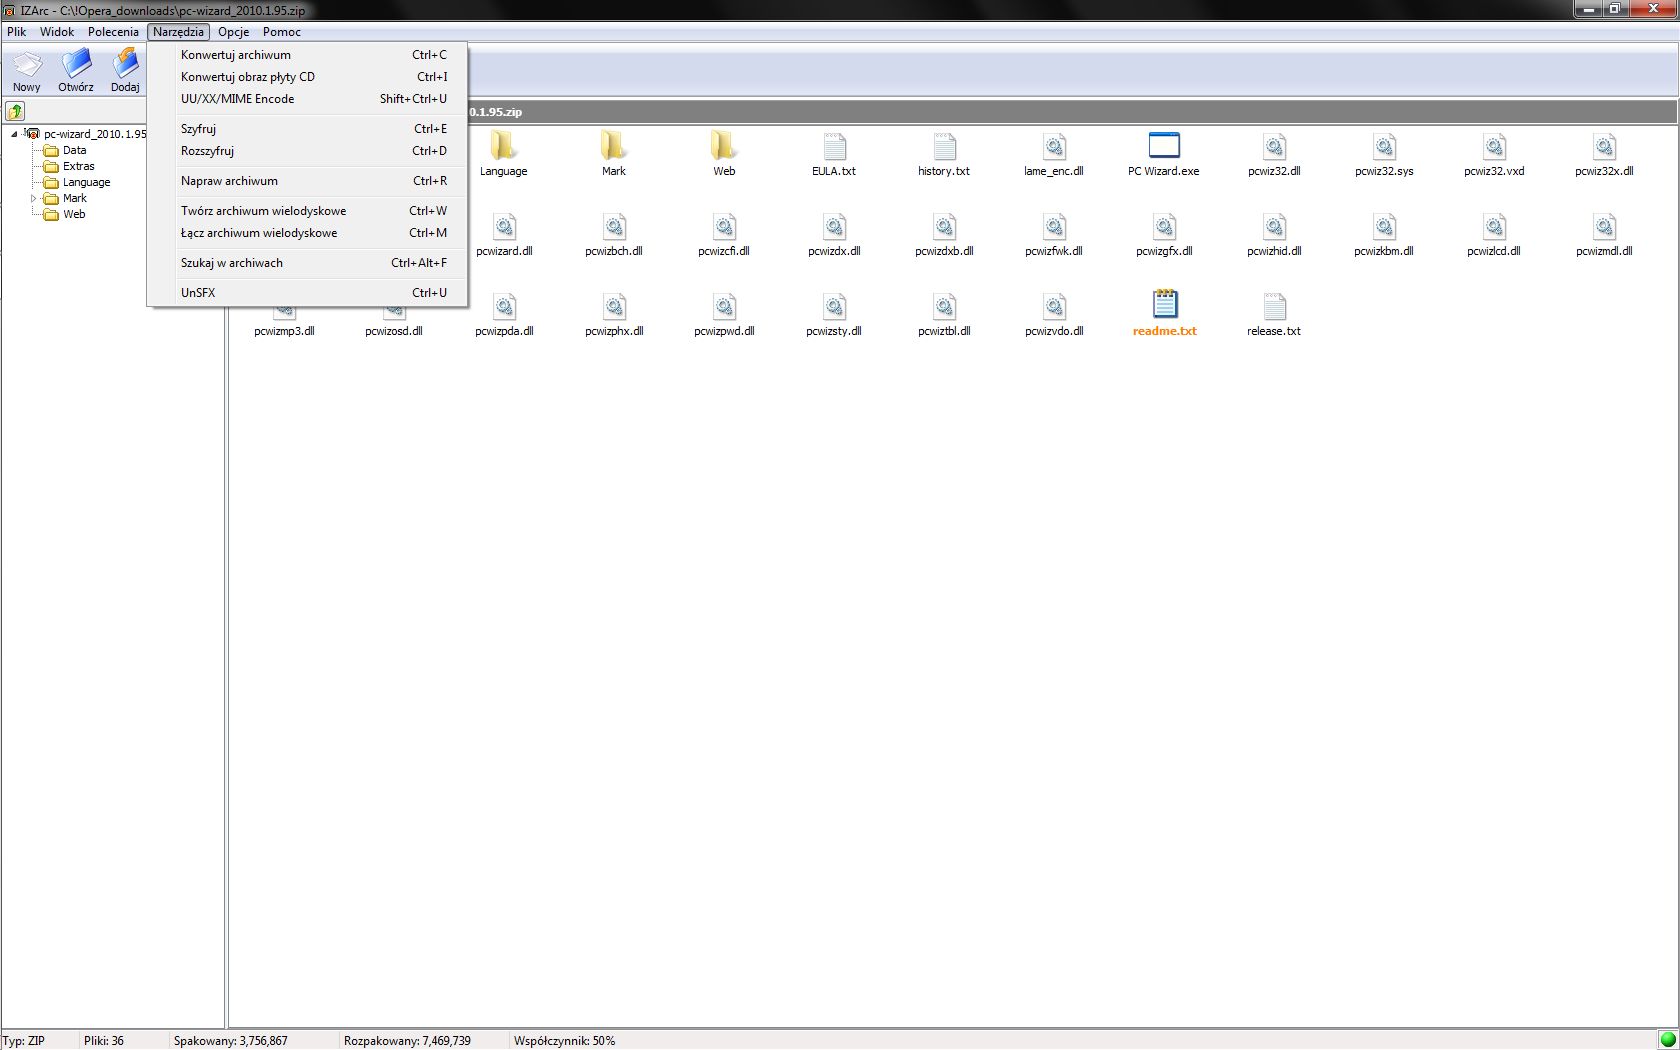The width and height of the screenshot is (1680, 1050).
Task: Choose Szyfruj from the menu
Action: click(x=307, y=129)
